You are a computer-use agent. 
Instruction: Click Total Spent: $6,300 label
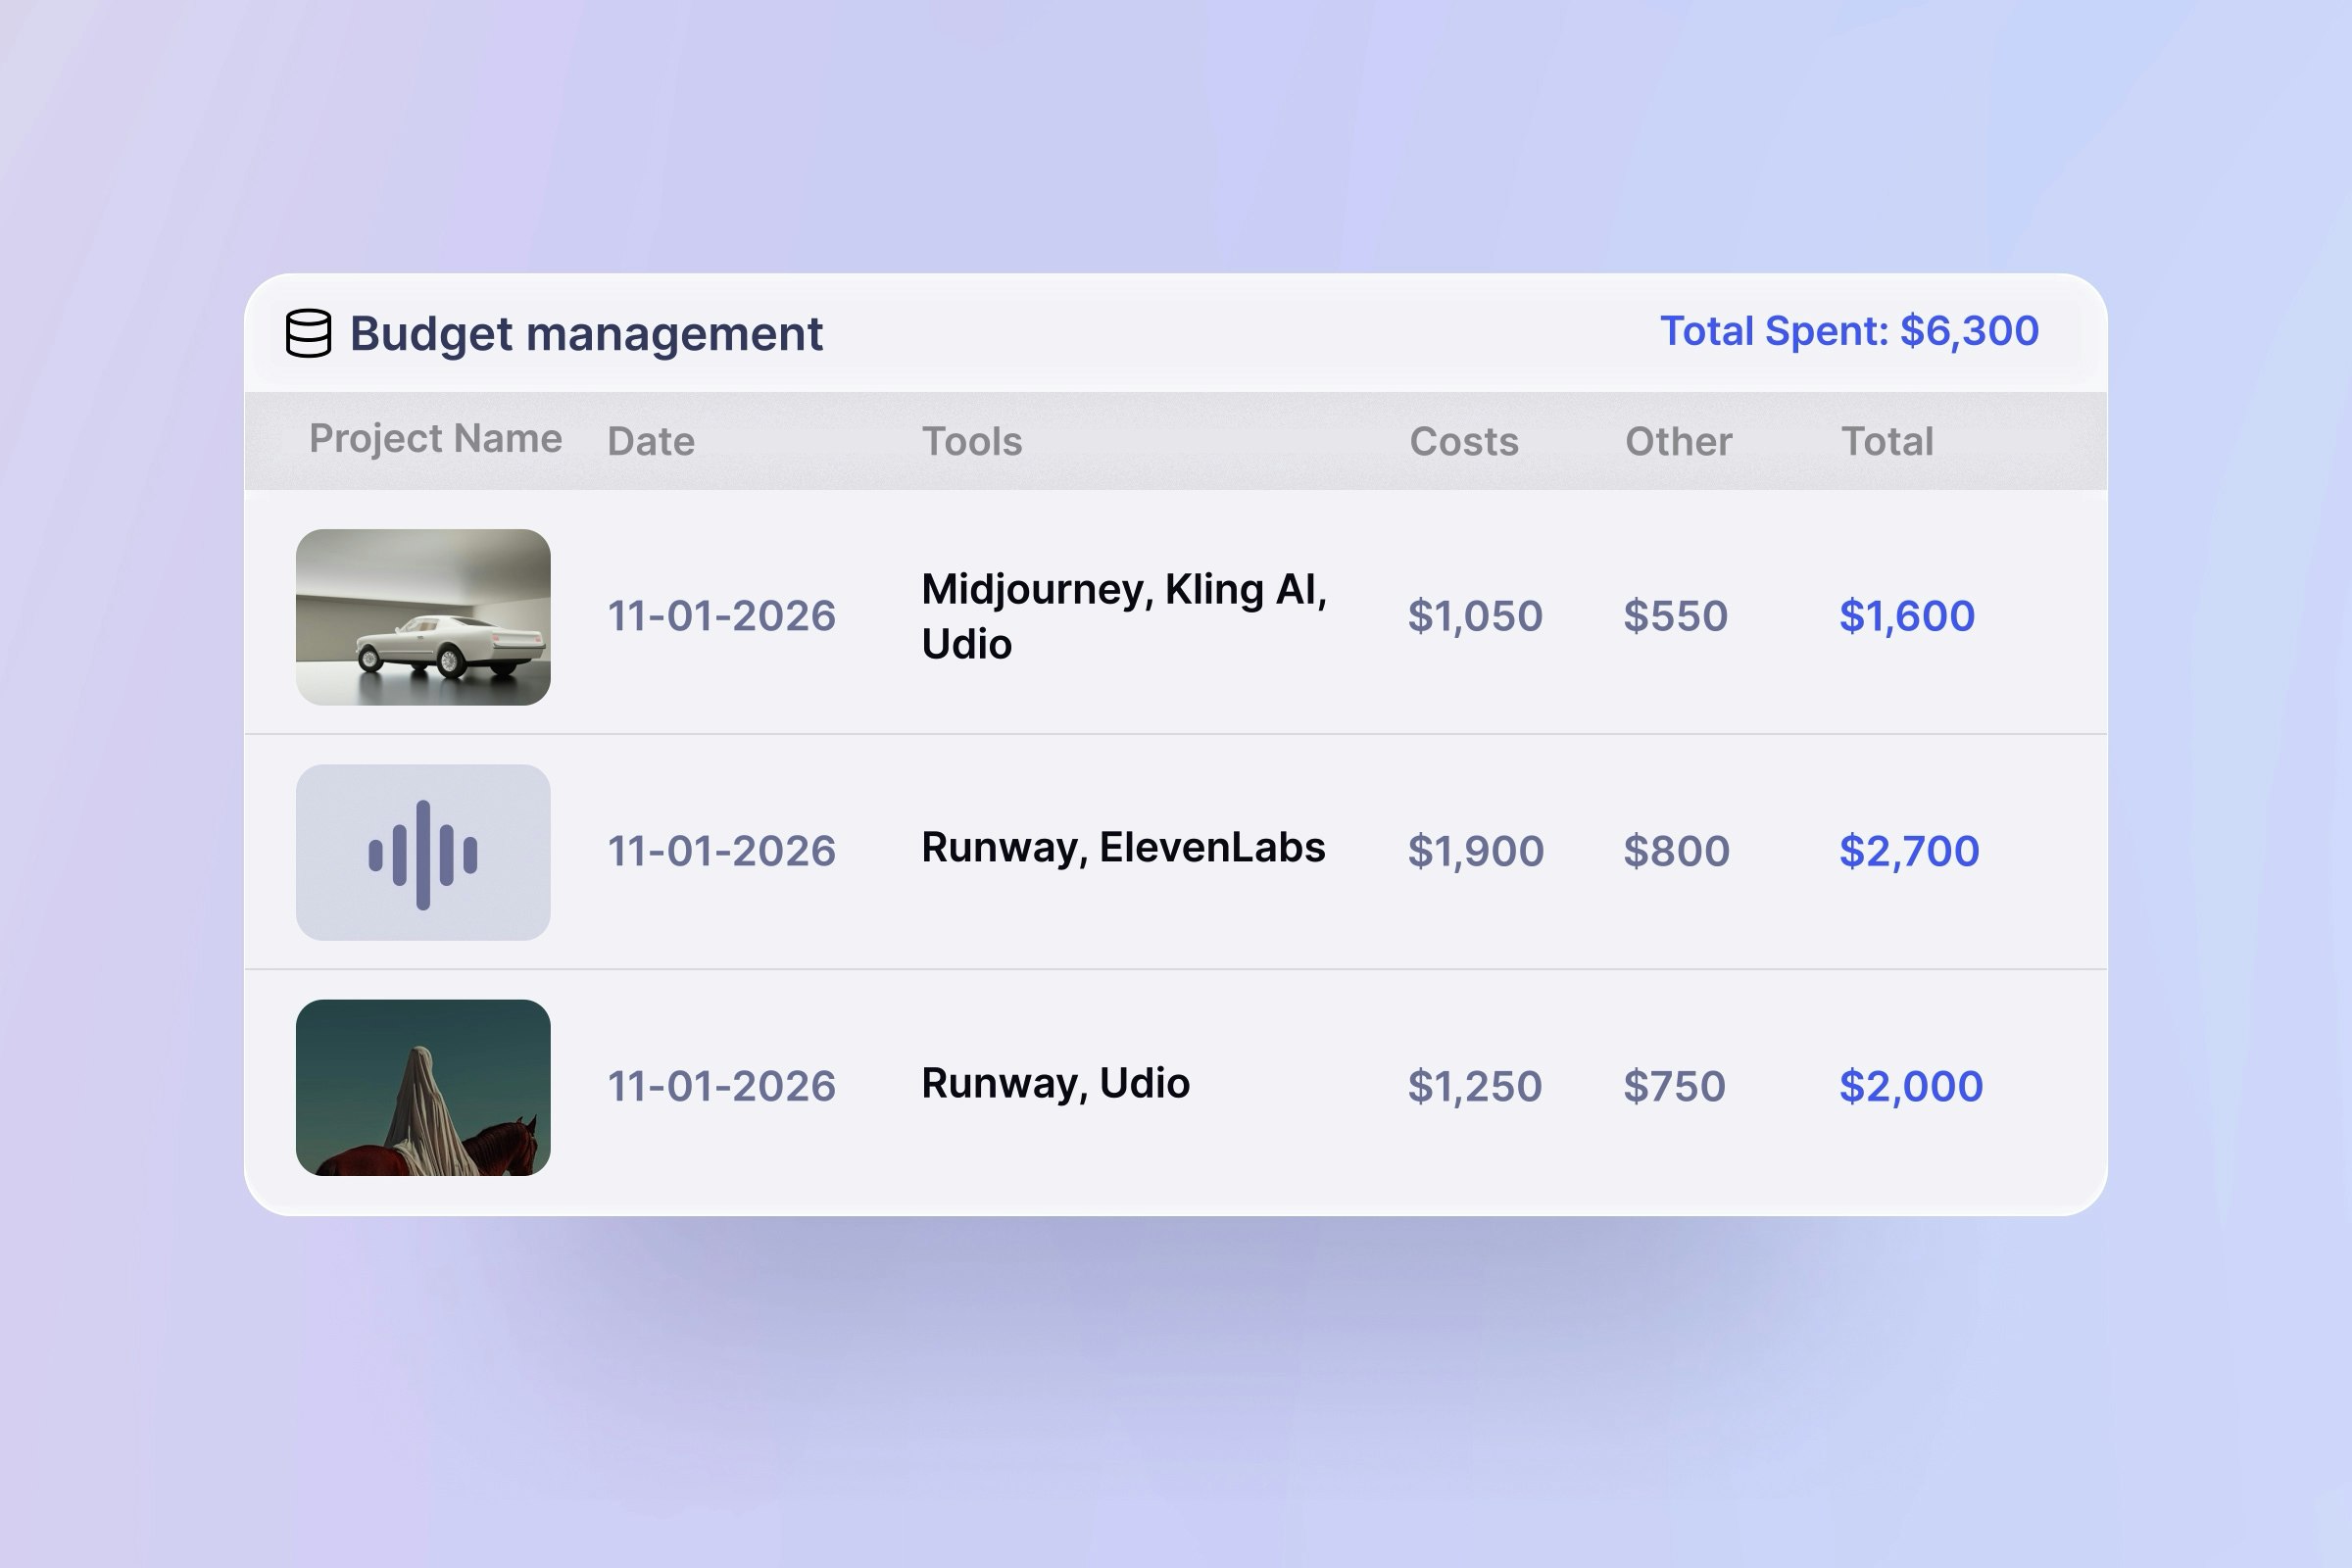(1849, 331)
